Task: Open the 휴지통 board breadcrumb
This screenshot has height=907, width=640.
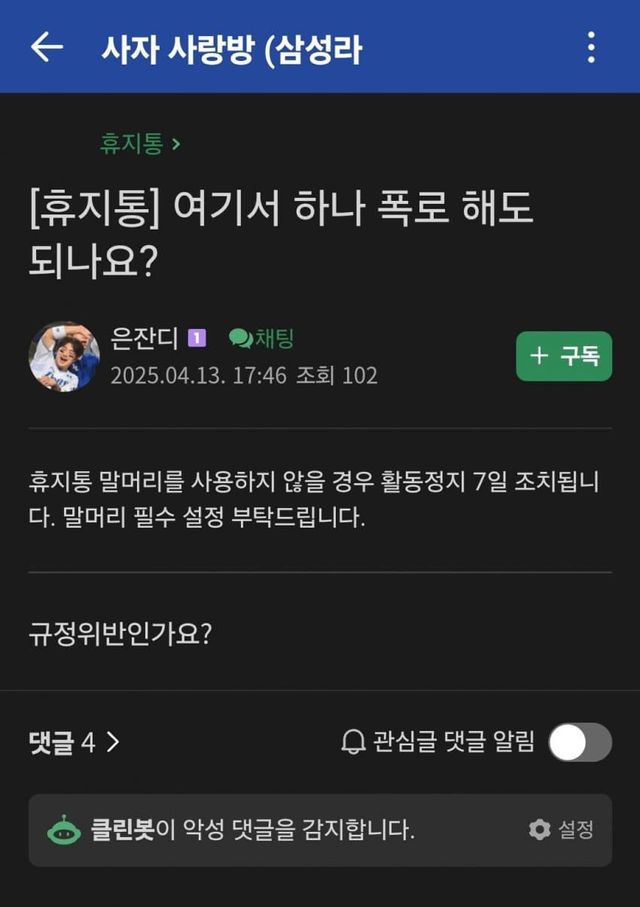Action: [x=139, y=143]
